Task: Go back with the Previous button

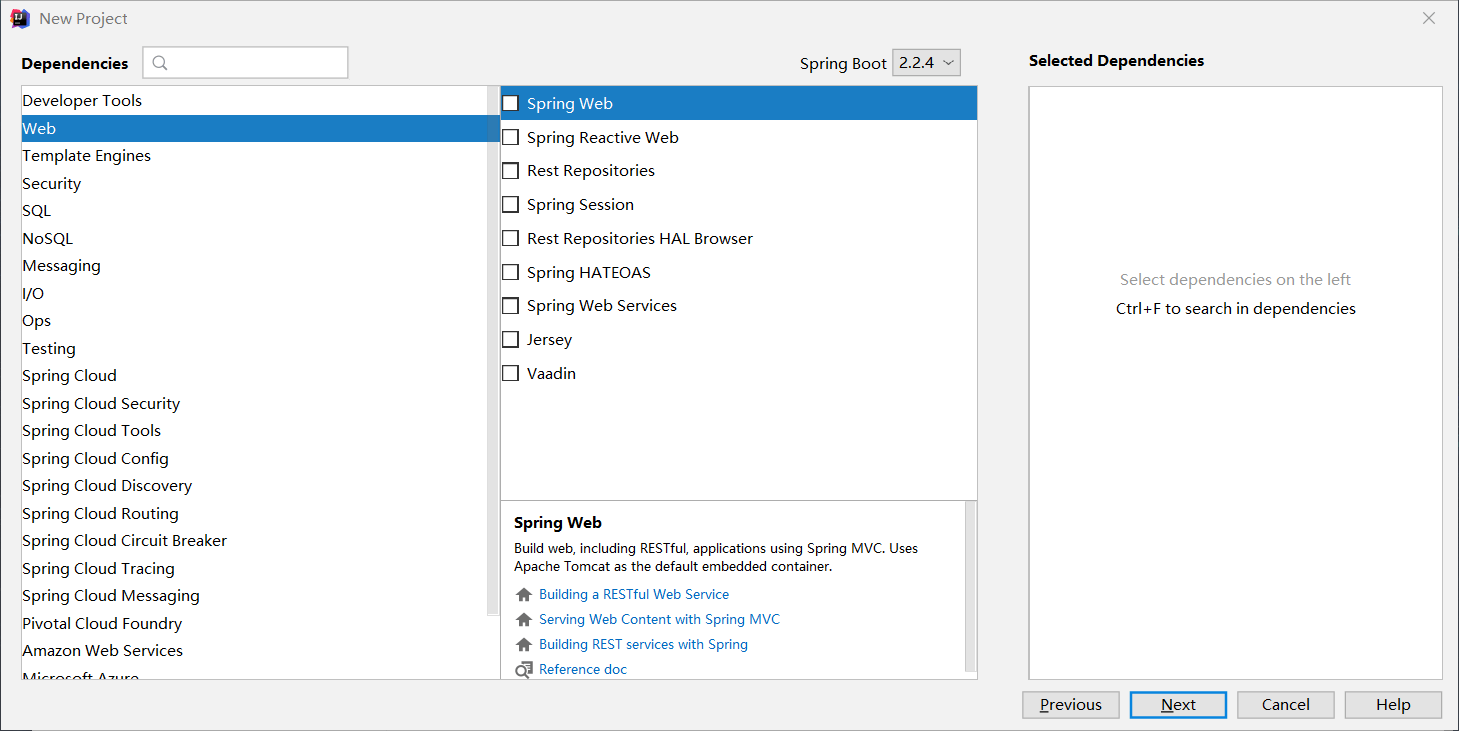Action: pos(1070,705)
